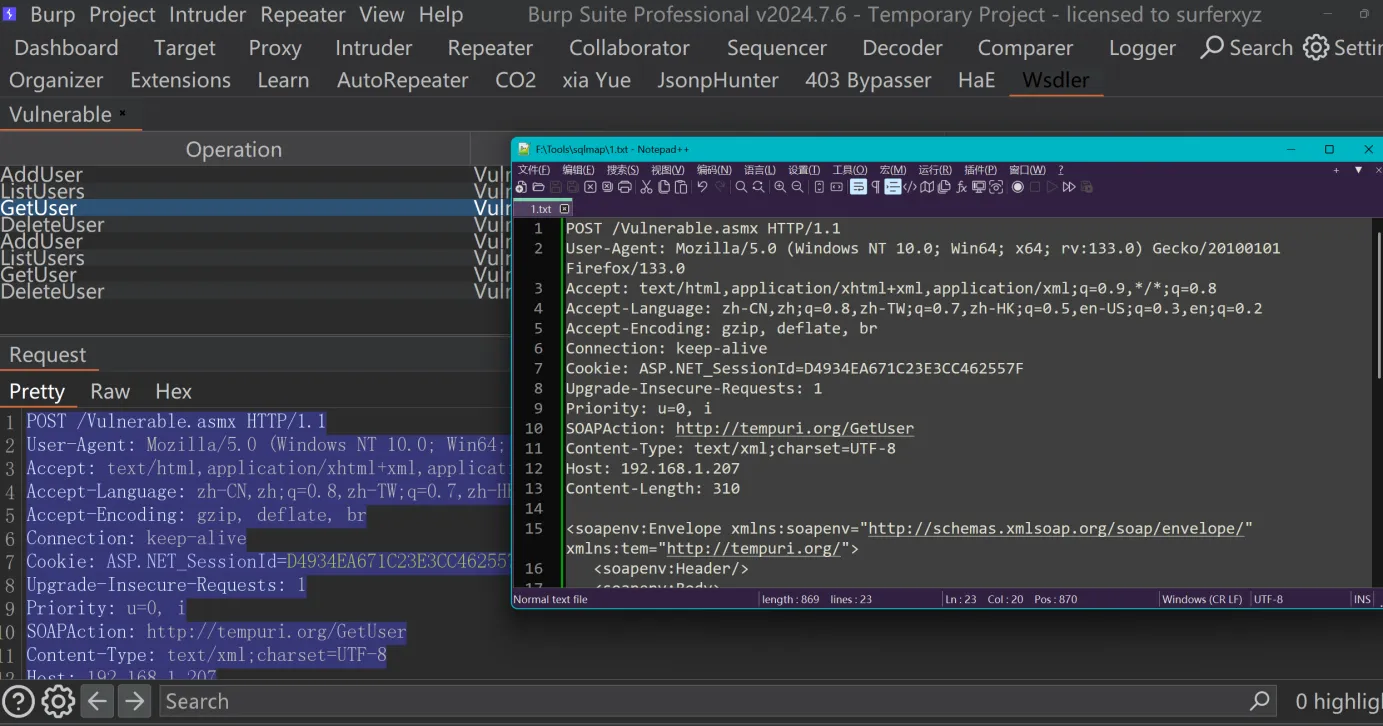Click Notepad++ Folder as Workspace monitor icon
The image size is (1383, 726).
979,187
